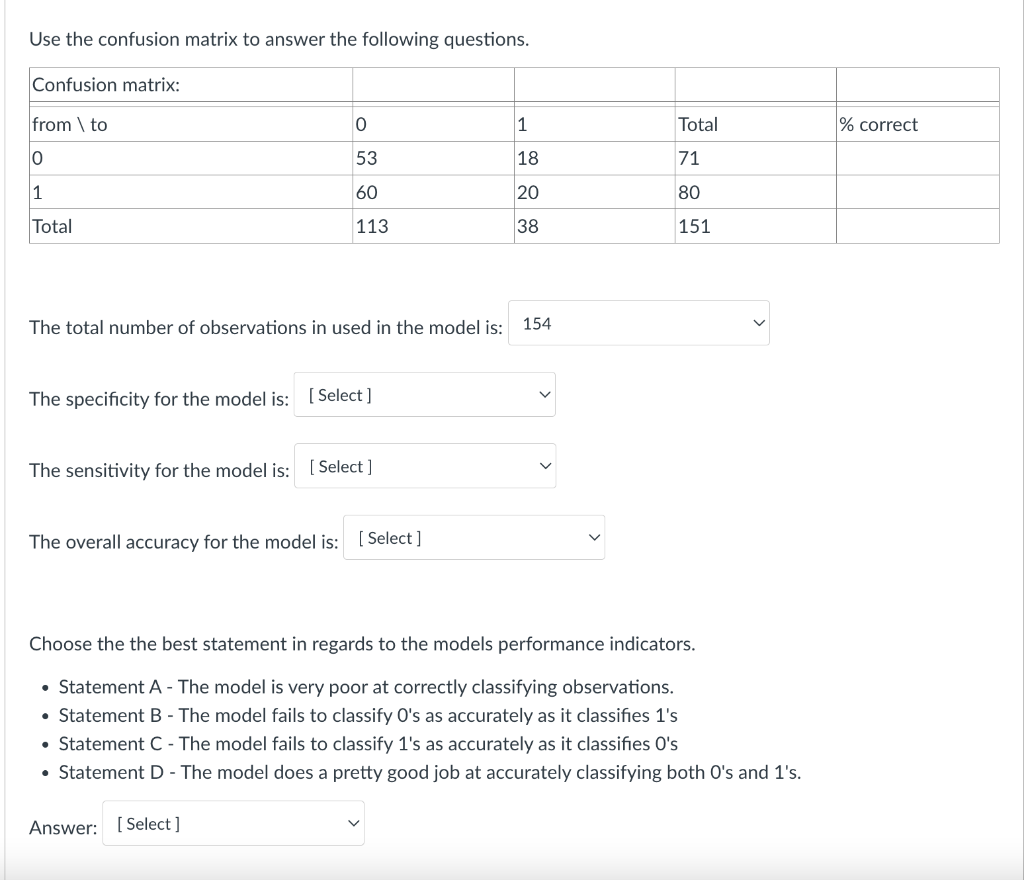
Task: Open the total observations dropdown showing 154
Action: 638,322
